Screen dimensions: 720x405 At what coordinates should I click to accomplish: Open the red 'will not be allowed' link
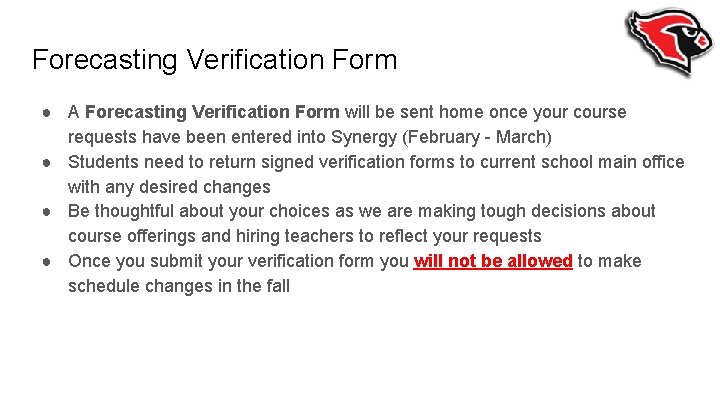pos(493,261)
